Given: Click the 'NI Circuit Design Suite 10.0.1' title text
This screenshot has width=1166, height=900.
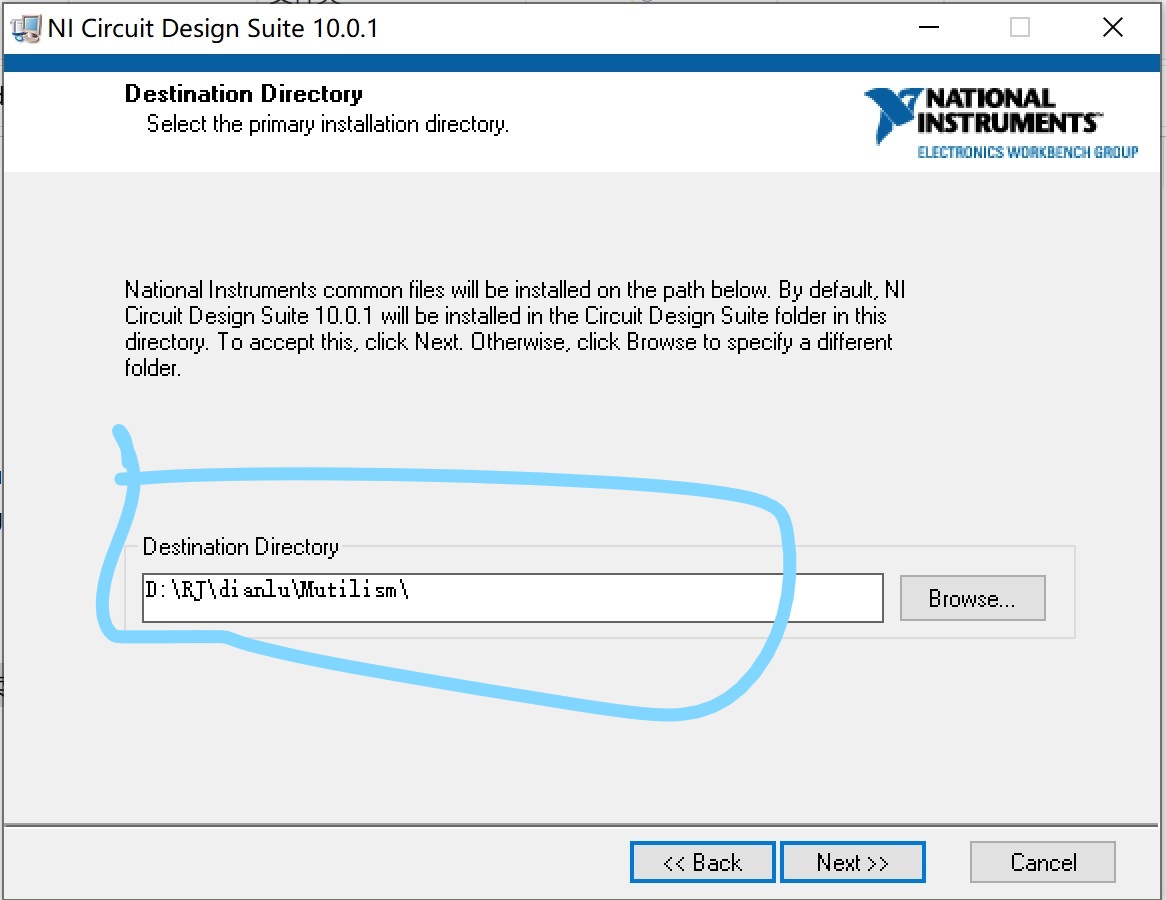Looking at the screenshot, I should point(213,28).
